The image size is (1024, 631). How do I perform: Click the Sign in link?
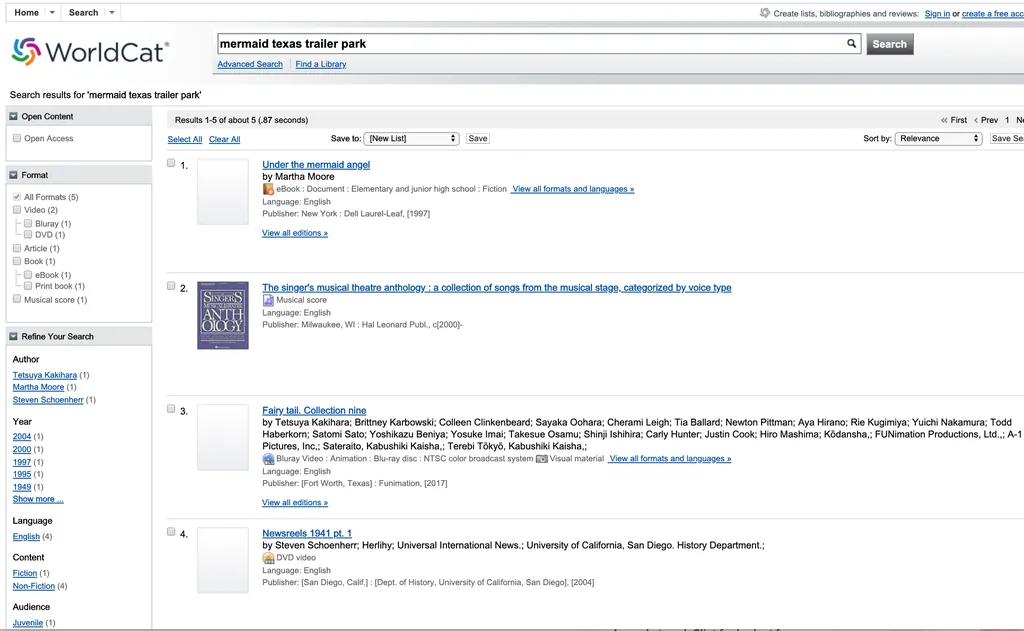coord(937,14)
